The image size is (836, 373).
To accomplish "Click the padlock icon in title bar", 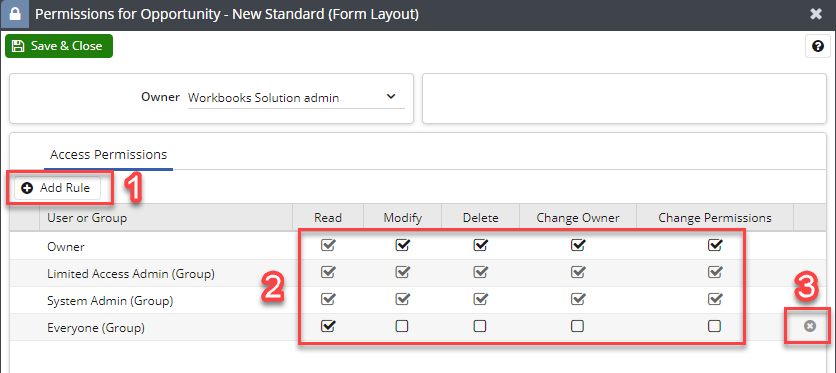I will (x=15, y=14).
